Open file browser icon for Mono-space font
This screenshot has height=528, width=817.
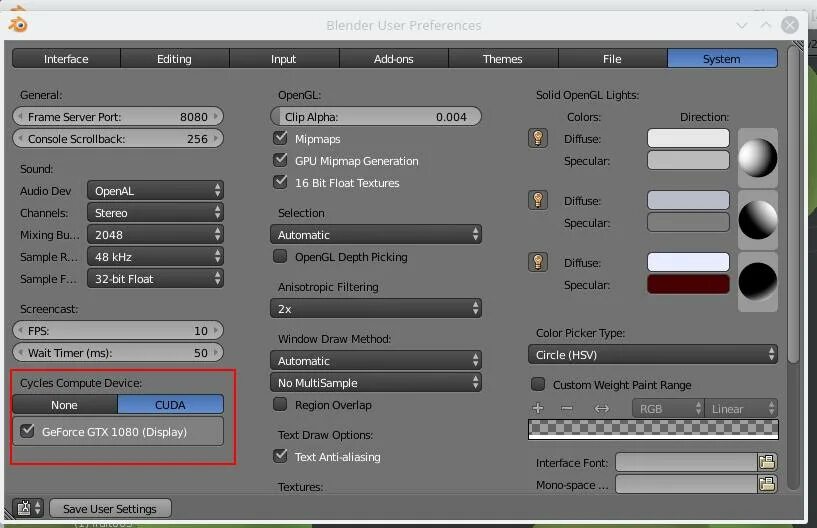pos(767,484)
